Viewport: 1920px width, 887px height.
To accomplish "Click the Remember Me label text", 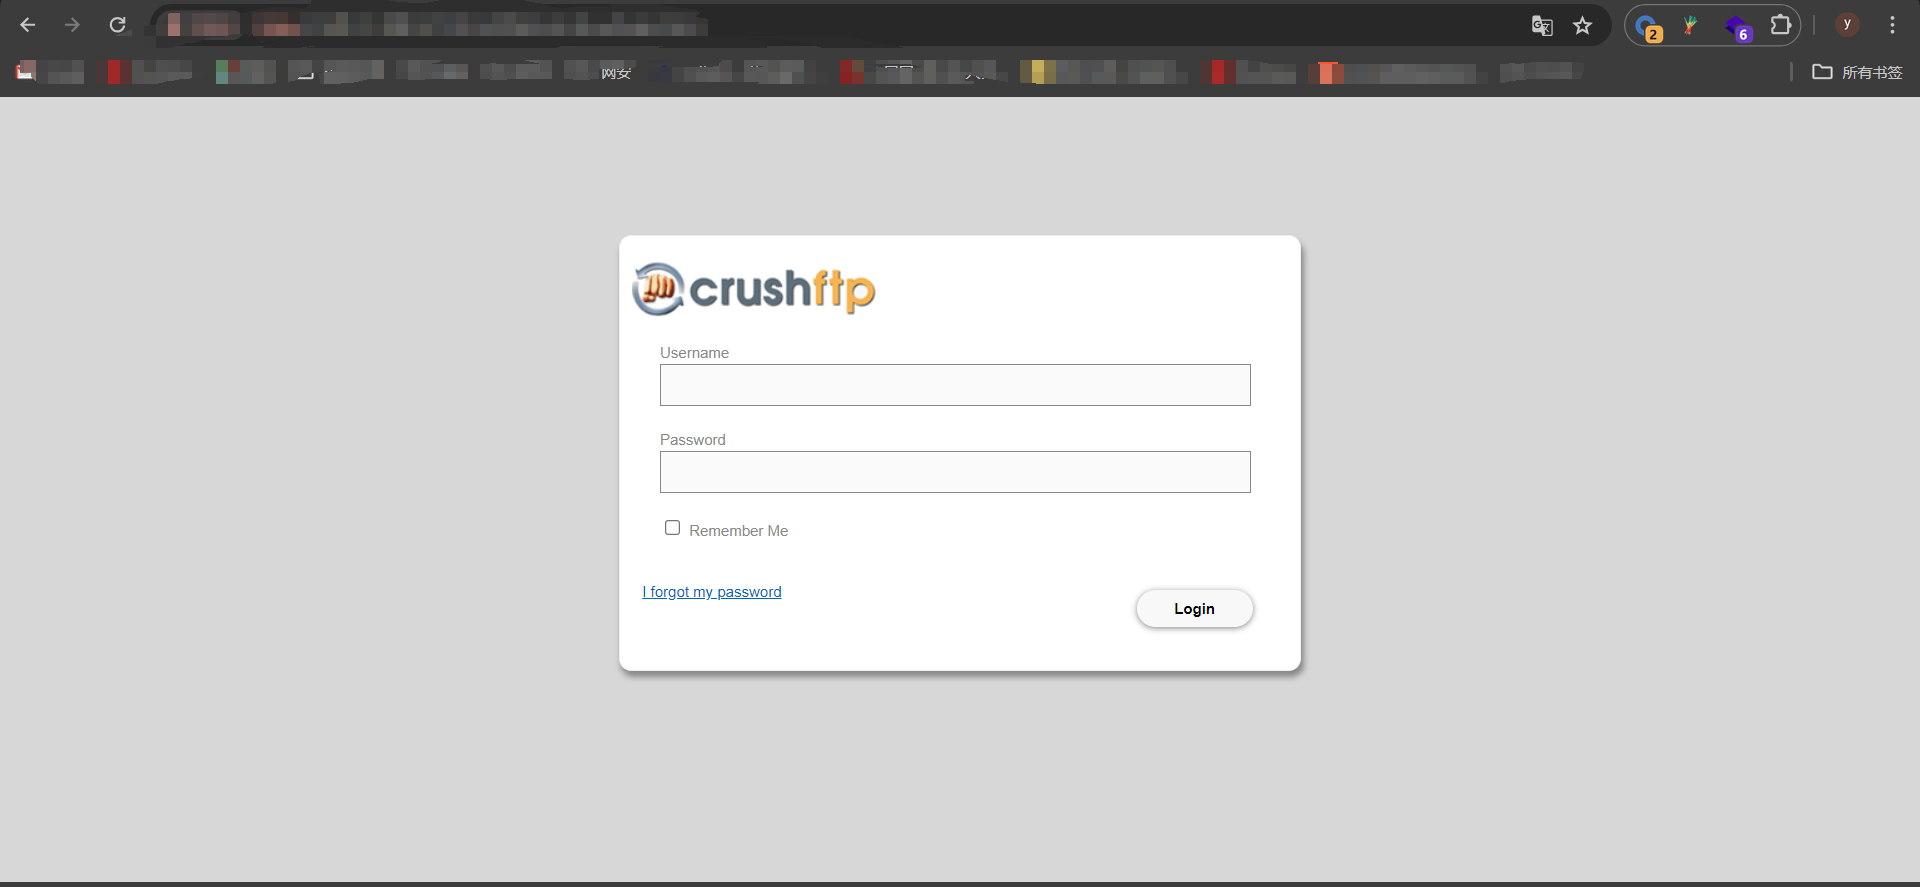I will [738, 531].
